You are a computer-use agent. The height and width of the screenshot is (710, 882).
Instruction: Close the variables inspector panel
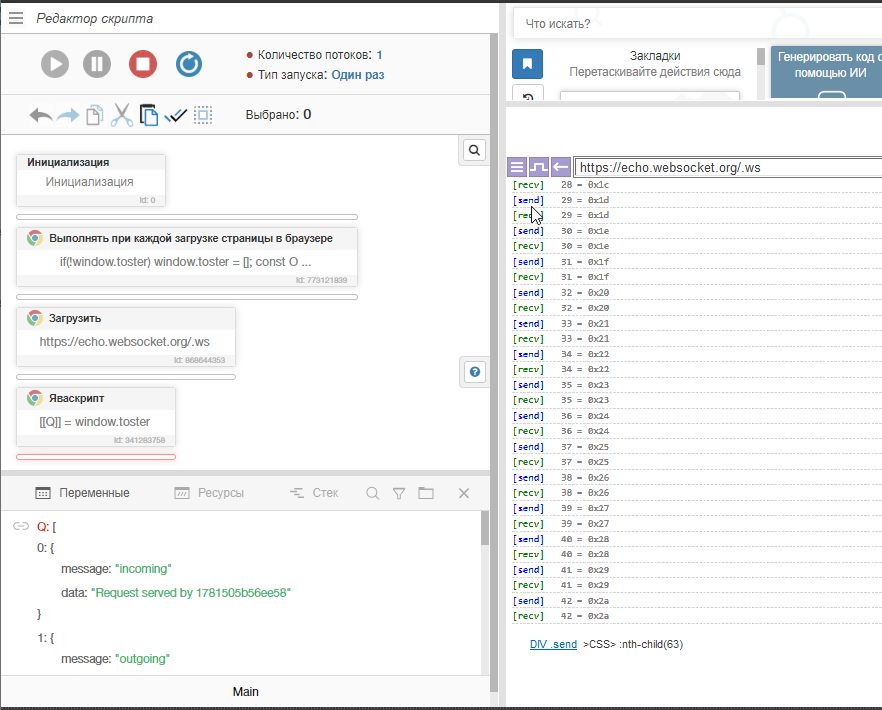coord(464,493)
